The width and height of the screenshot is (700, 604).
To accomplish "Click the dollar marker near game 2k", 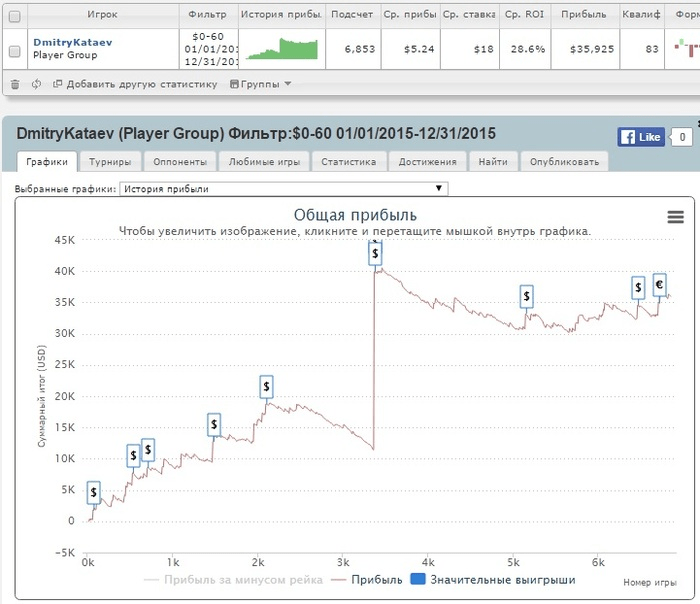I will tap(267, 387).
